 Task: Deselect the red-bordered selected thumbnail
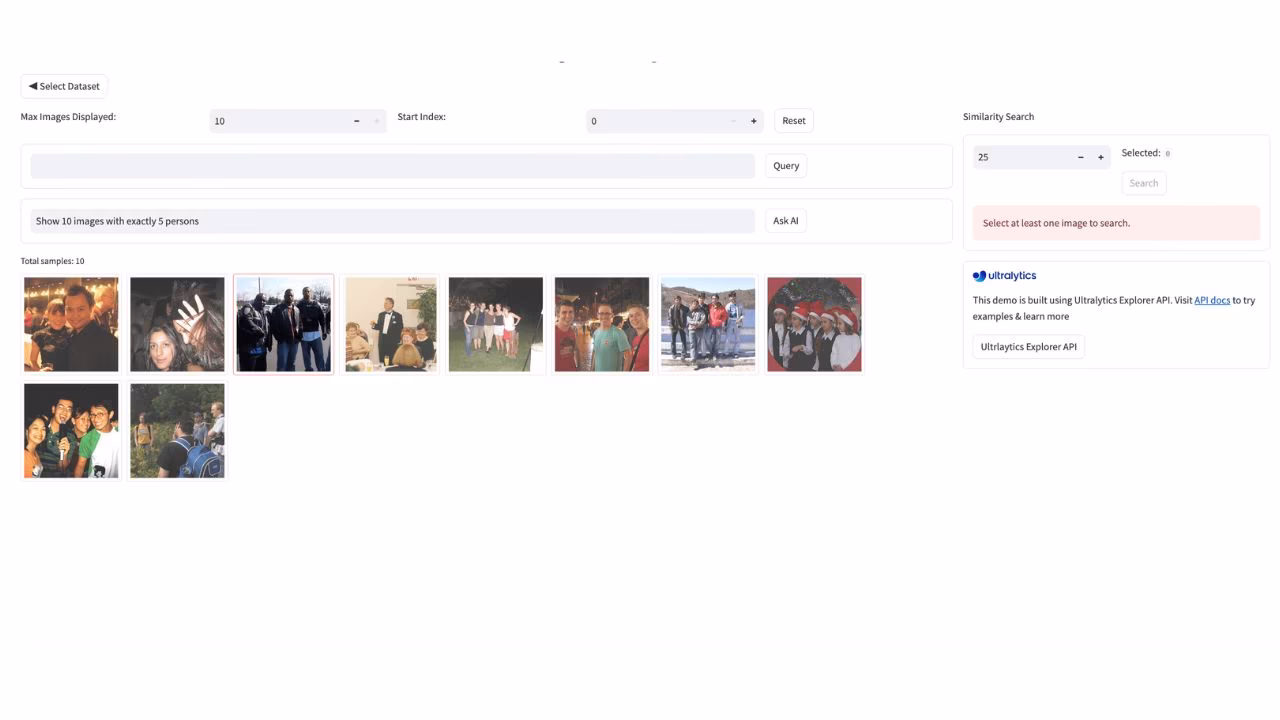[x=283, y=324]
